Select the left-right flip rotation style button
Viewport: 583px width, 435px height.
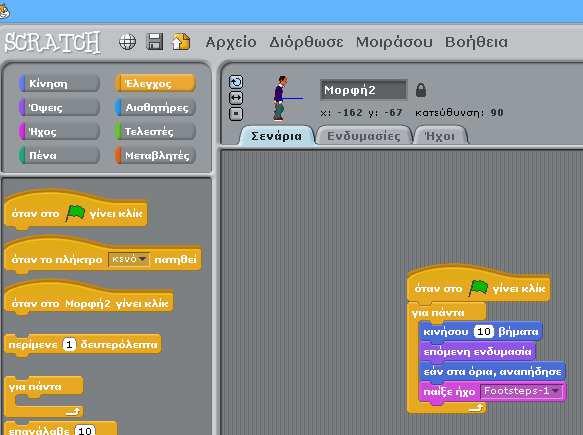click(x=236, y=98)
